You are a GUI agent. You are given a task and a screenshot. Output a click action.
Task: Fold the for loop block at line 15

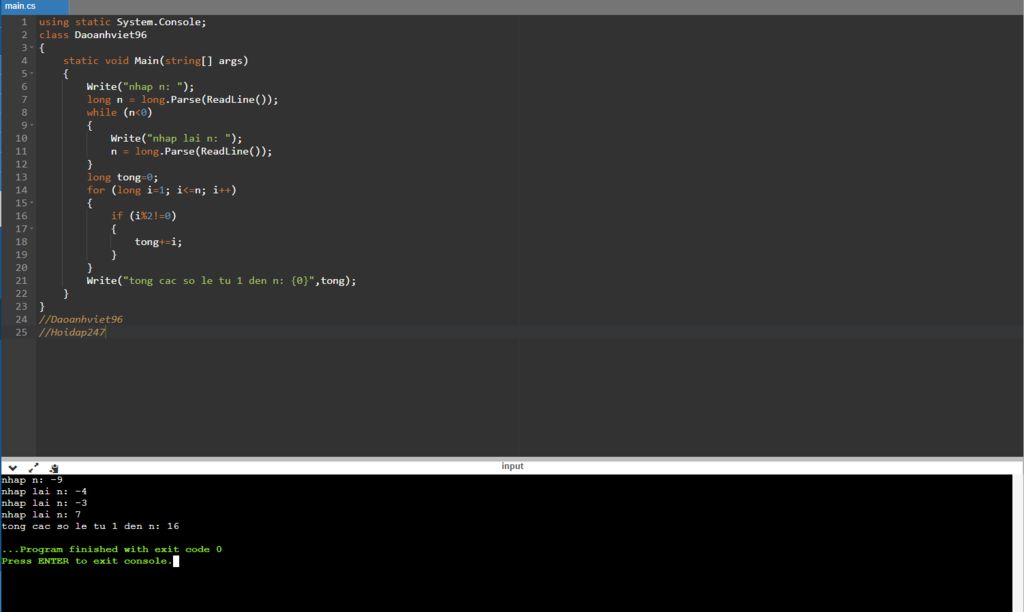point(32,203)
